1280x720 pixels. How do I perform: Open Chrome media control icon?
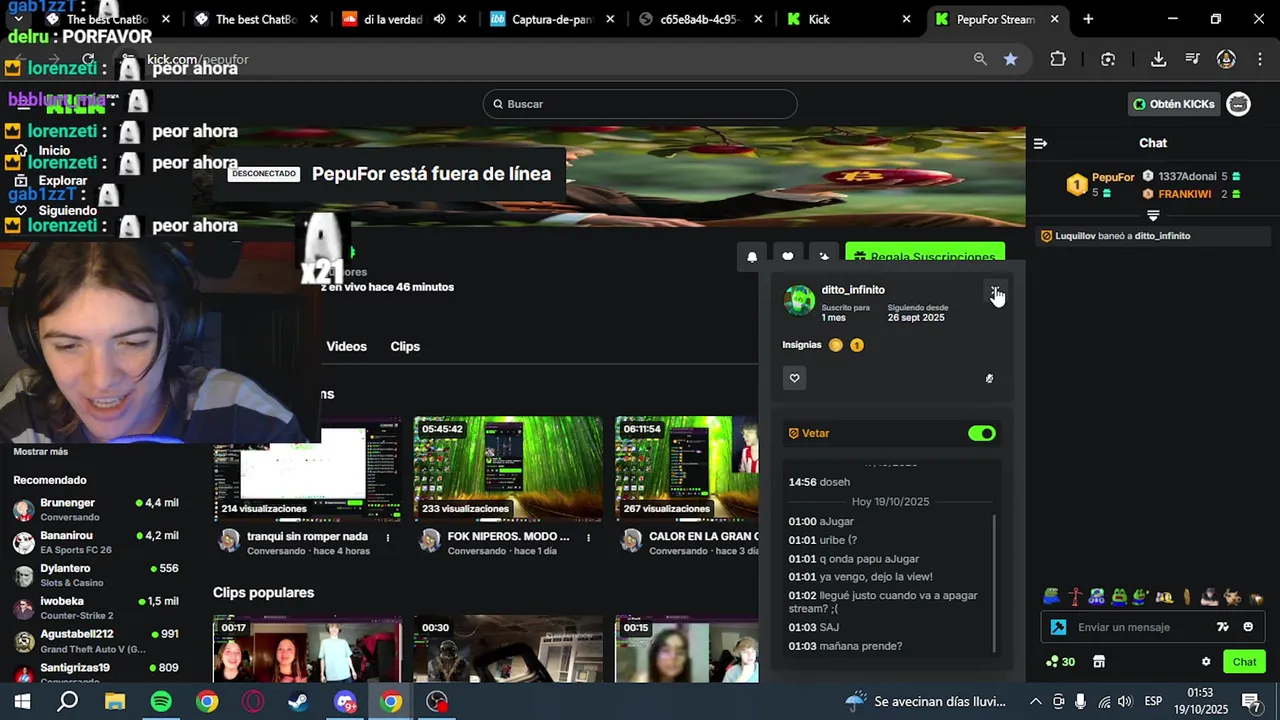tap(1192, 59)
